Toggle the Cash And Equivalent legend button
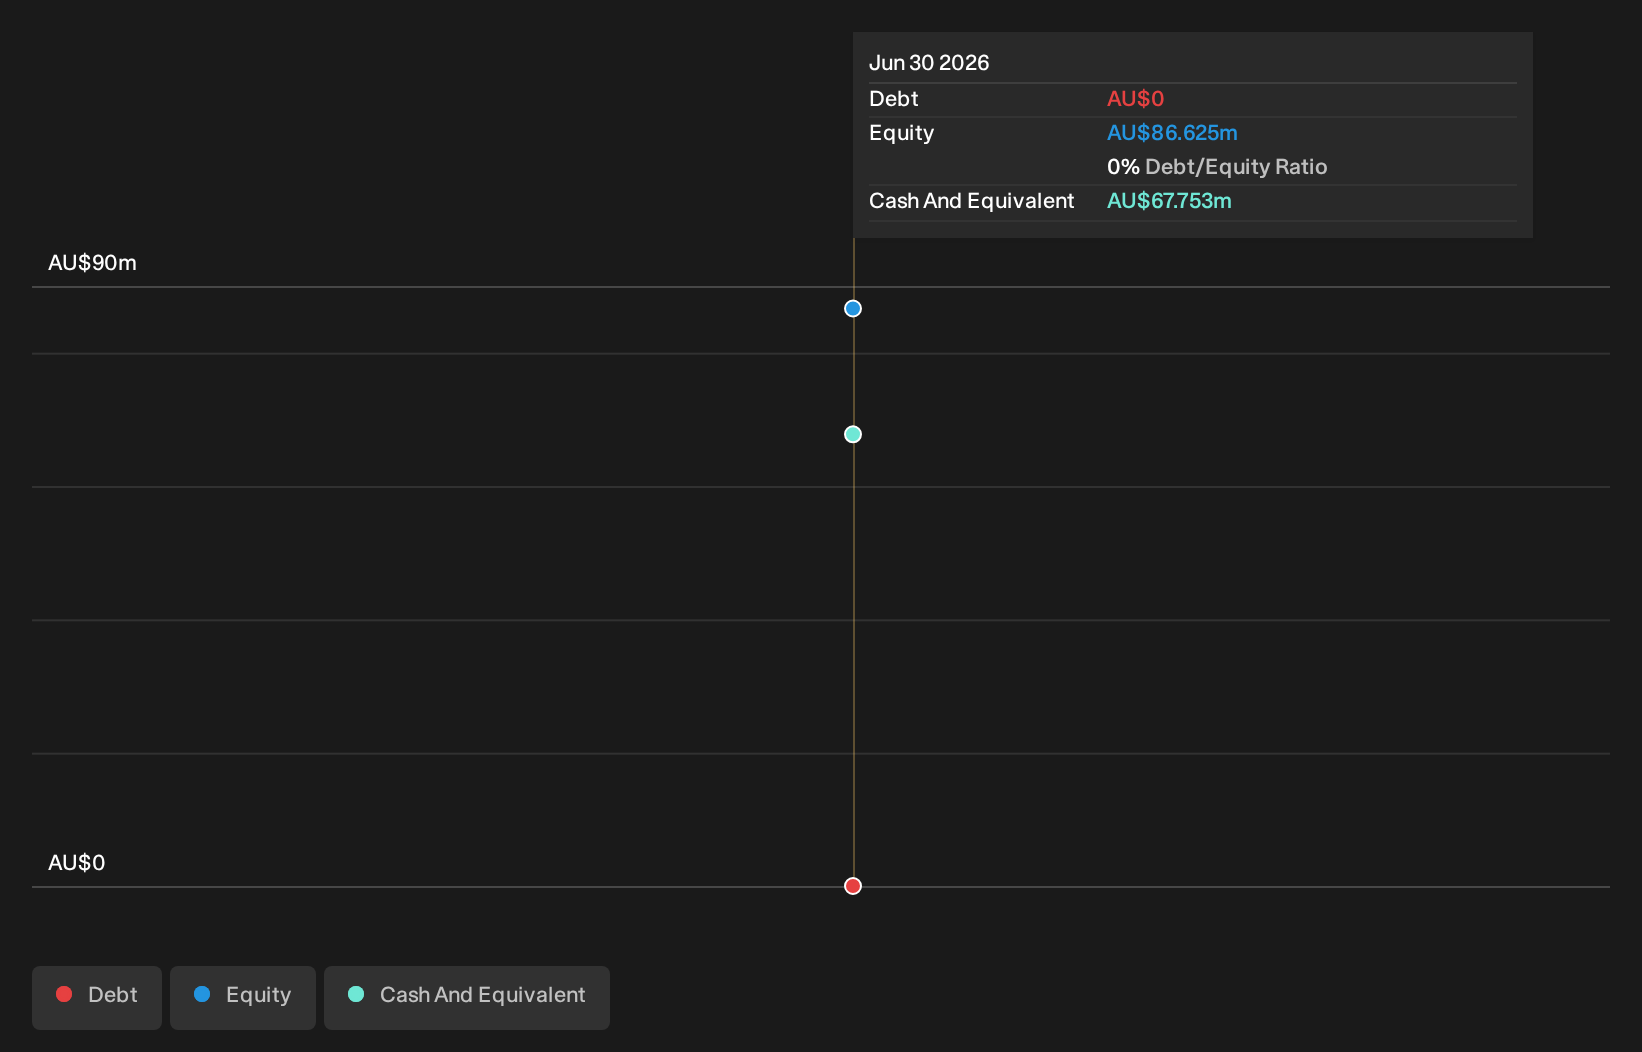 pos(467,997)
